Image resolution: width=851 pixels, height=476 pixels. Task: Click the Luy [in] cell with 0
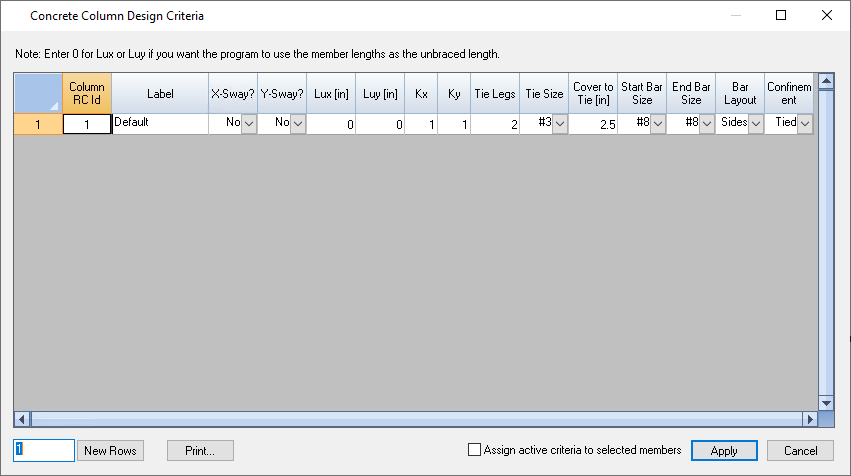pos(380,124)
